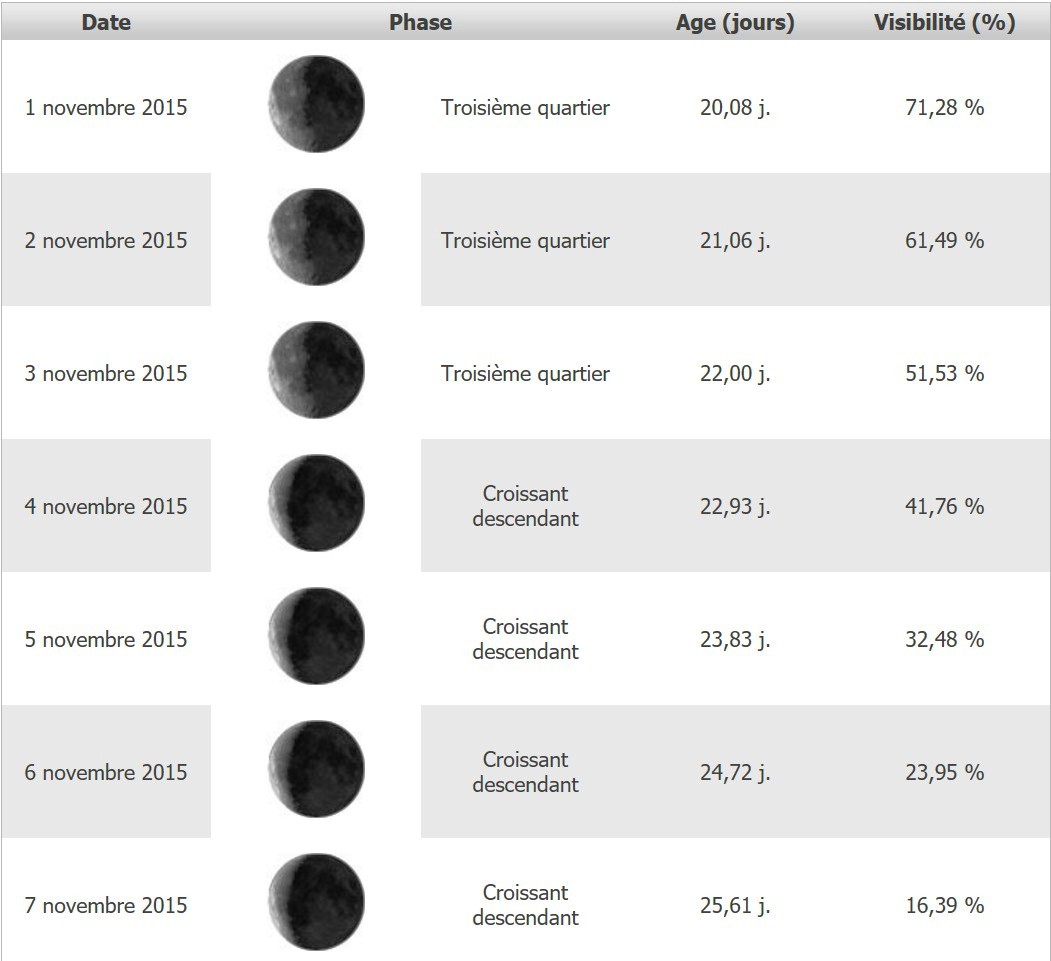The image size is (1051, 961).
Task: Select the visibility value 23,95 %
Action: tap(944, 772)
